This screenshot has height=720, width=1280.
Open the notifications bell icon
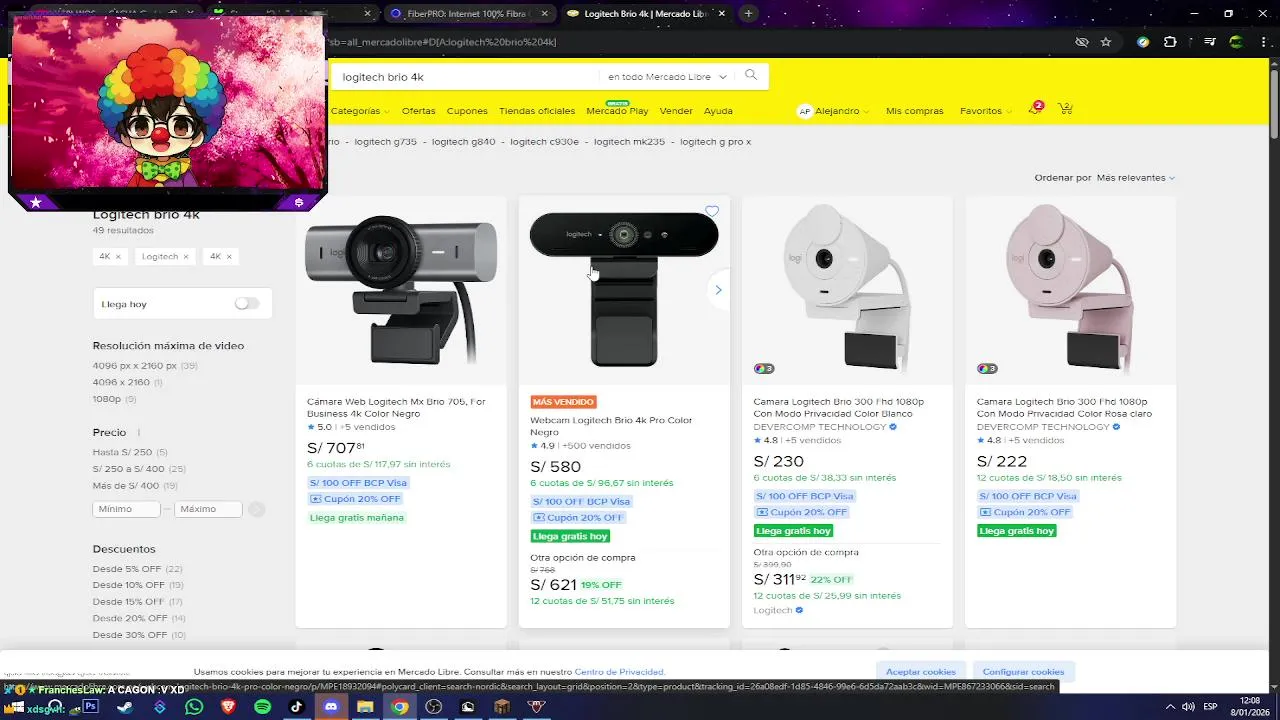(1035, 108)
